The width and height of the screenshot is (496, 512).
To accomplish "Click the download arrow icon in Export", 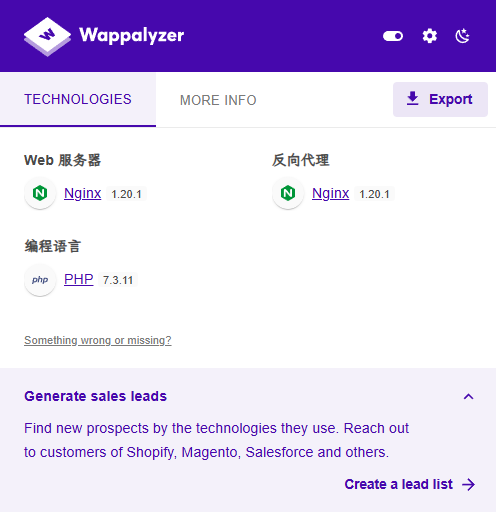I will pos(413,99).
